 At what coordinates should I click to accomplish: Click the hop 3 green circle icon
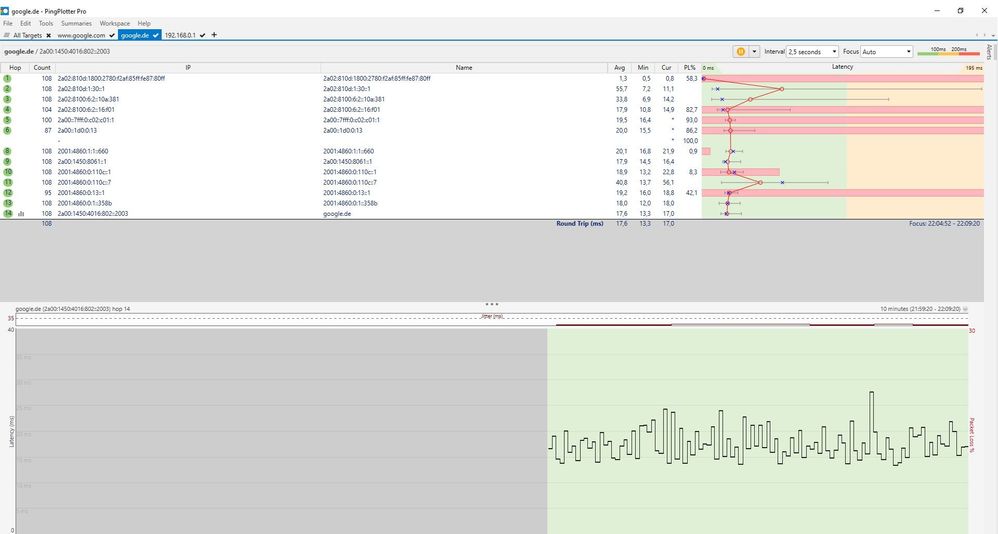click(8, 99)
